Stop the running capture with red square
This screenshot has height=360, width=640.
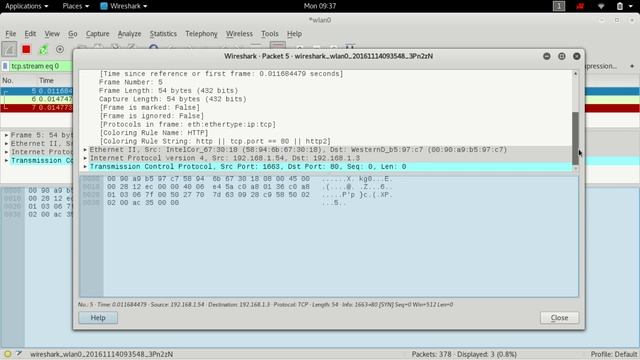(x=26, y=49)
